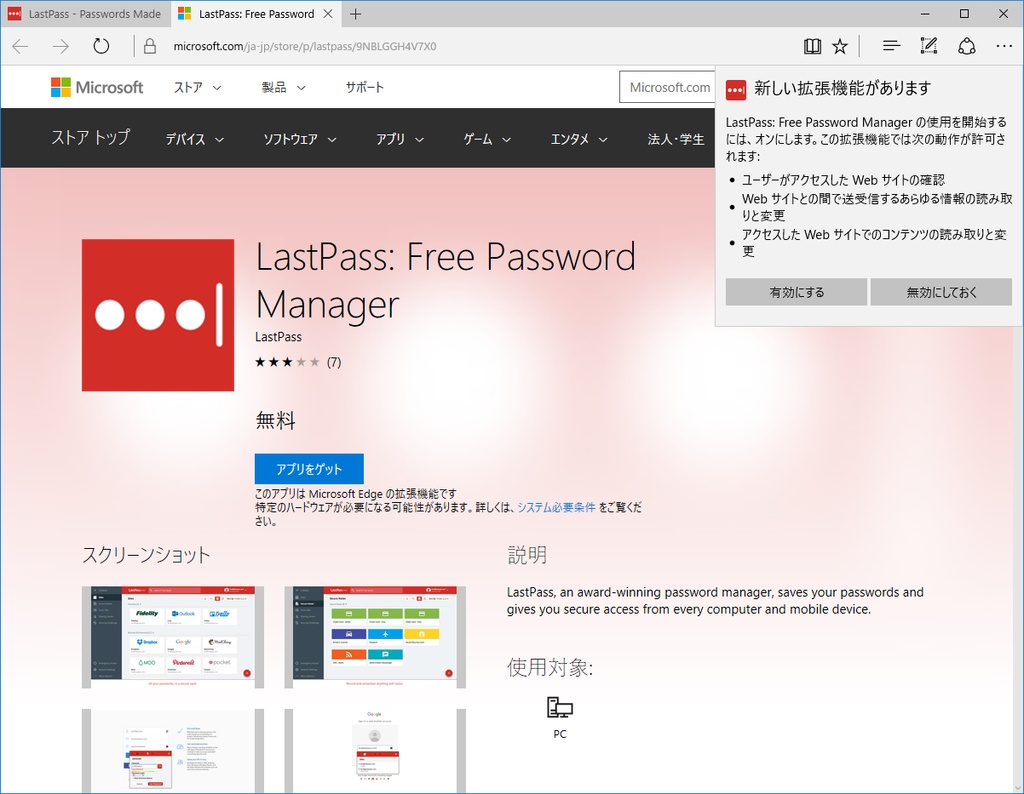Click 無効にしておく to keep disabled

(x=941, y=292)
